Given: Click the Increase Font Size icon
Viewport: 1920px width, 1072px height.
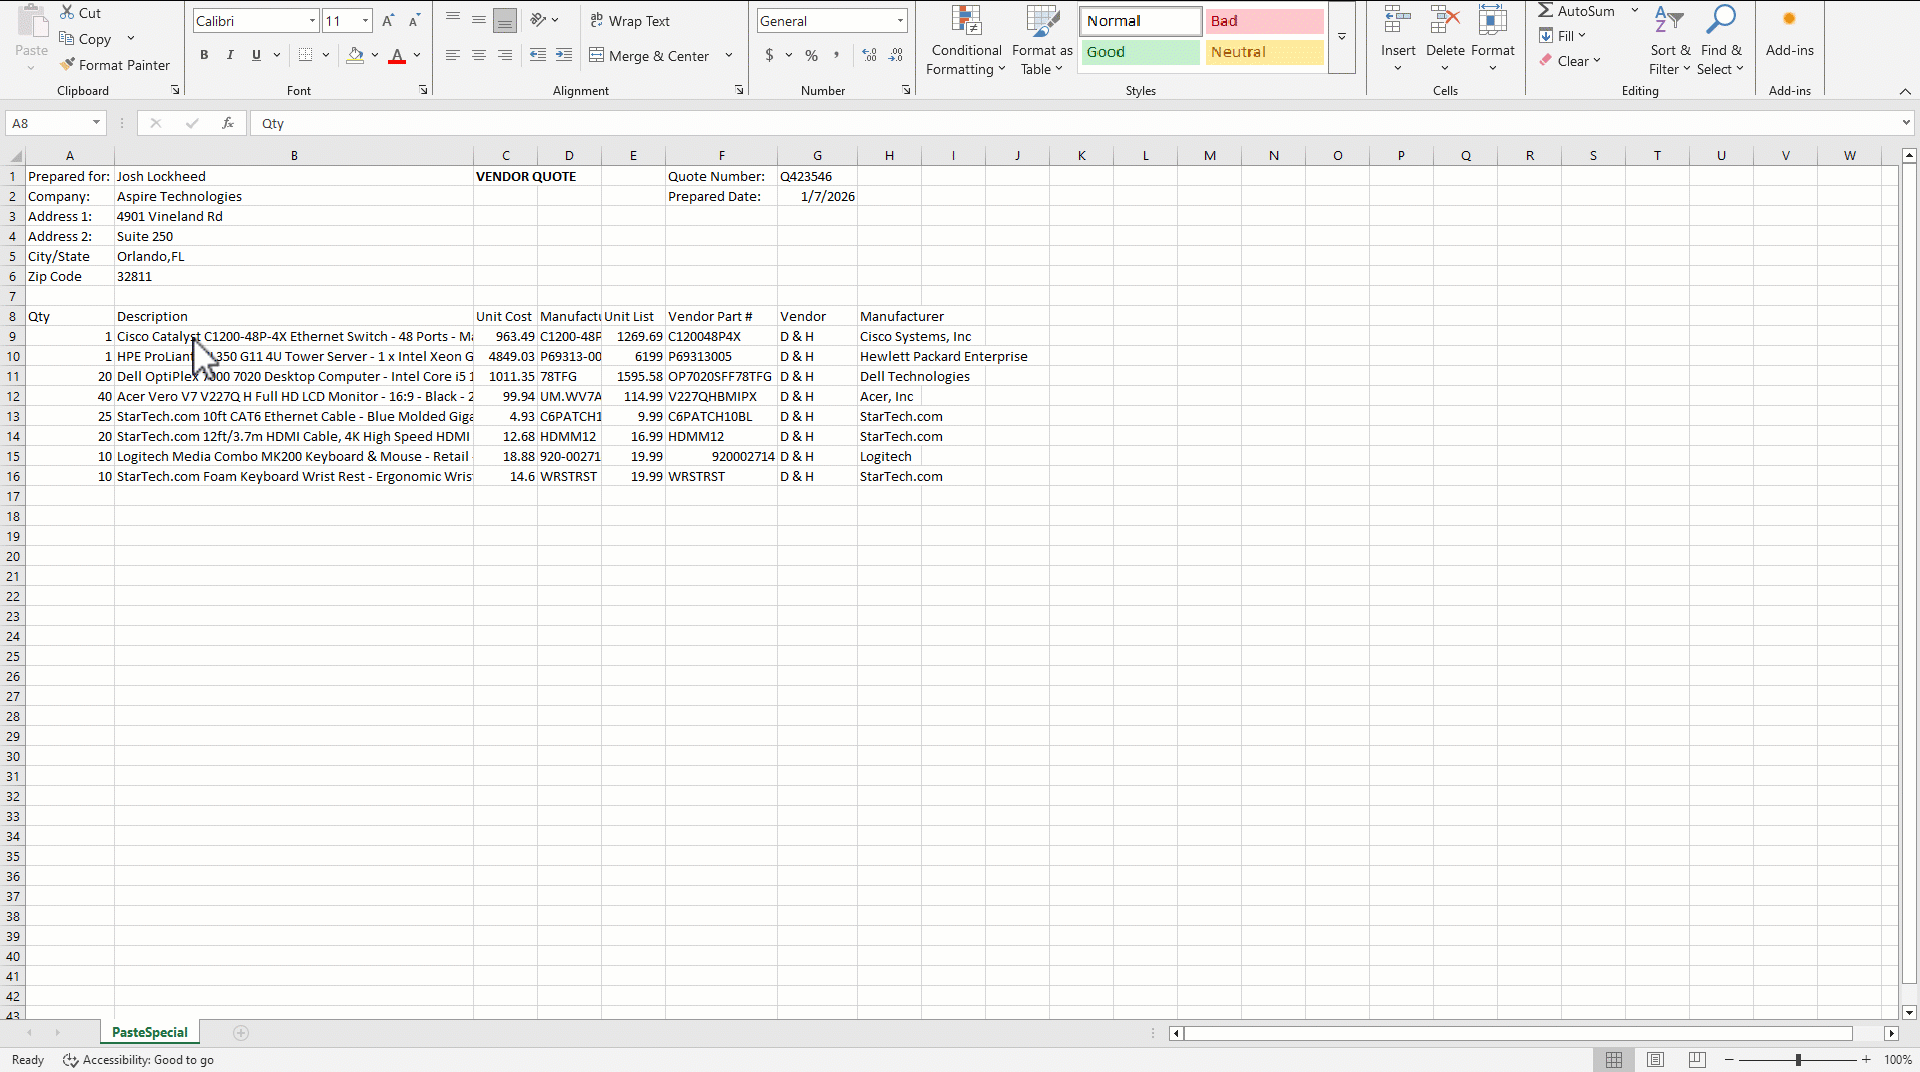Looking at the screenshot, I should [x=388, y=21].
